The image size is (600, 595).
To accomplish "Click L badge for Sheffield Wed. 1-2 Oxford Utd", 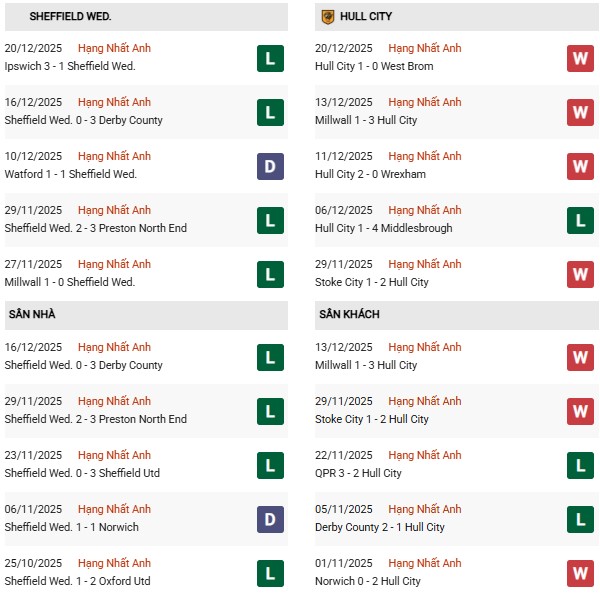I will click(x=269, y=573).
